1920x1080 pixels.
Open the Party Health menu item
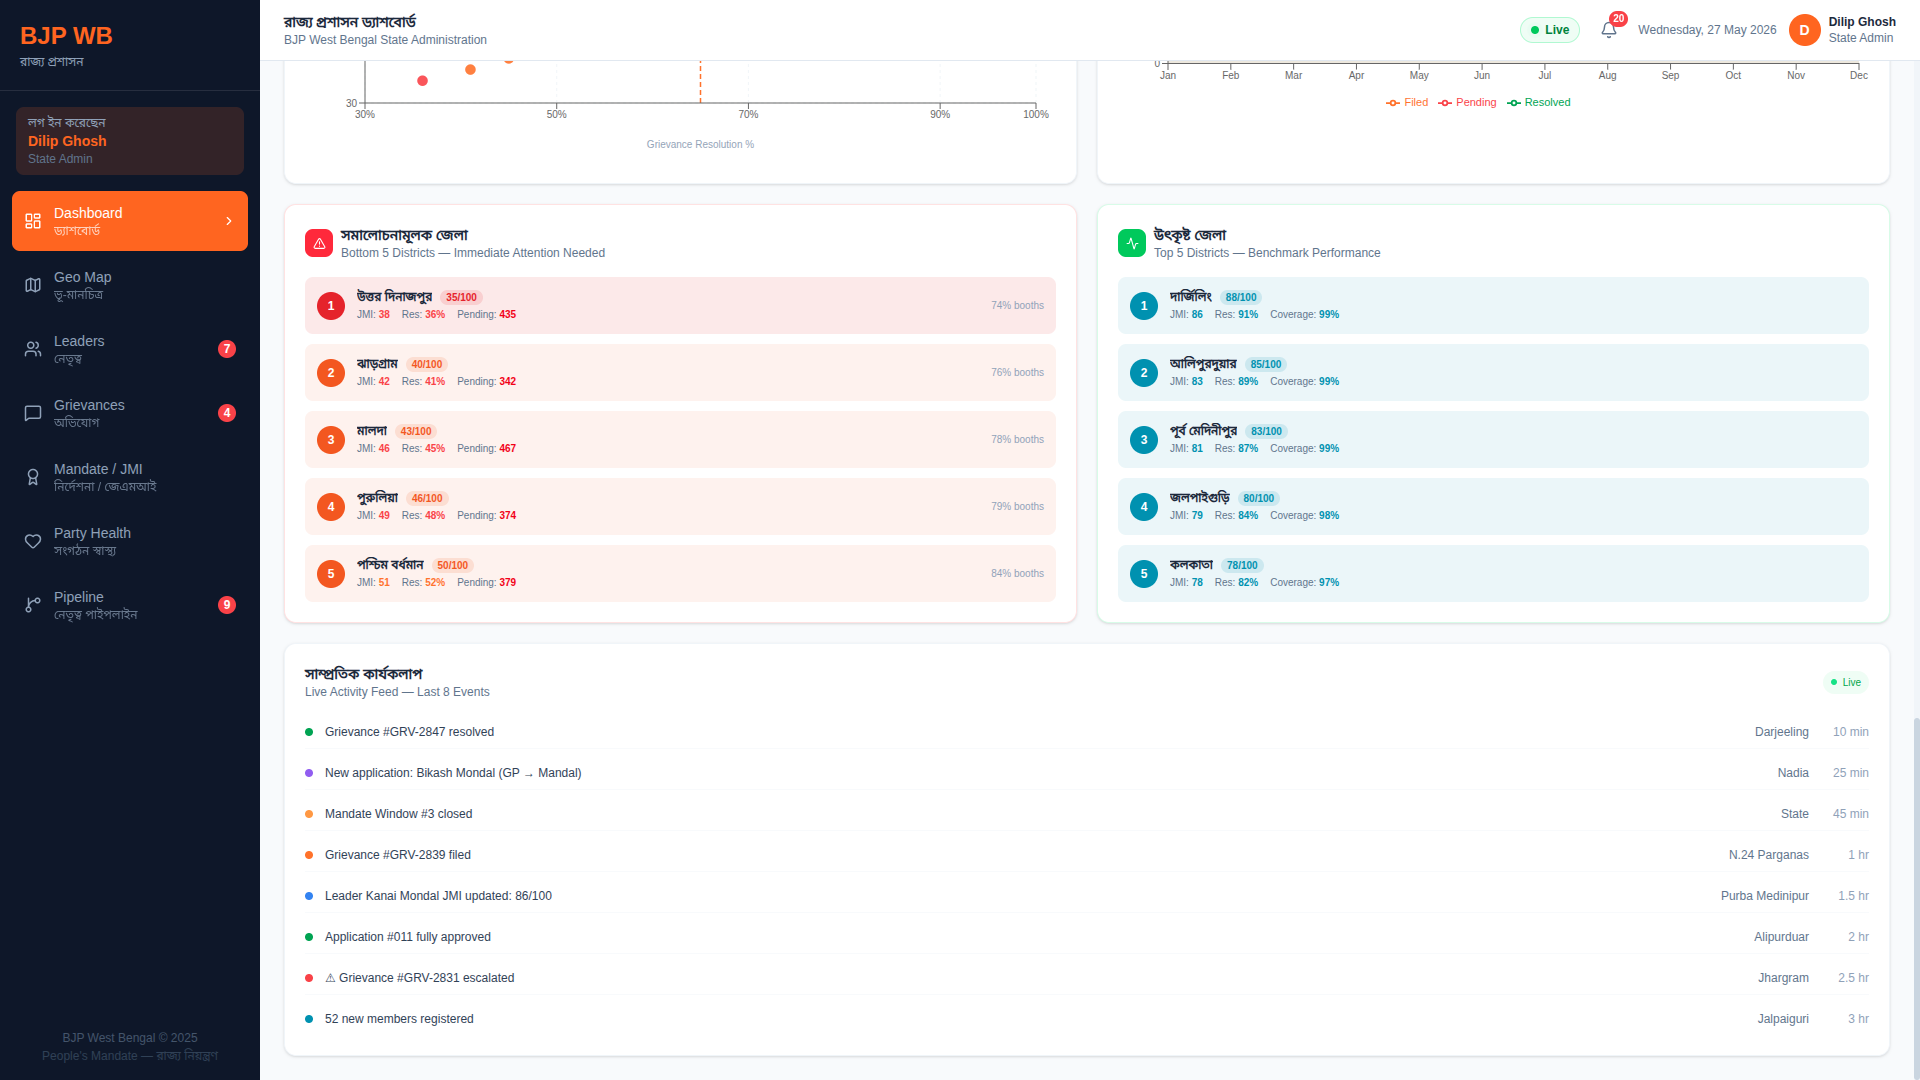click(130, 541)
